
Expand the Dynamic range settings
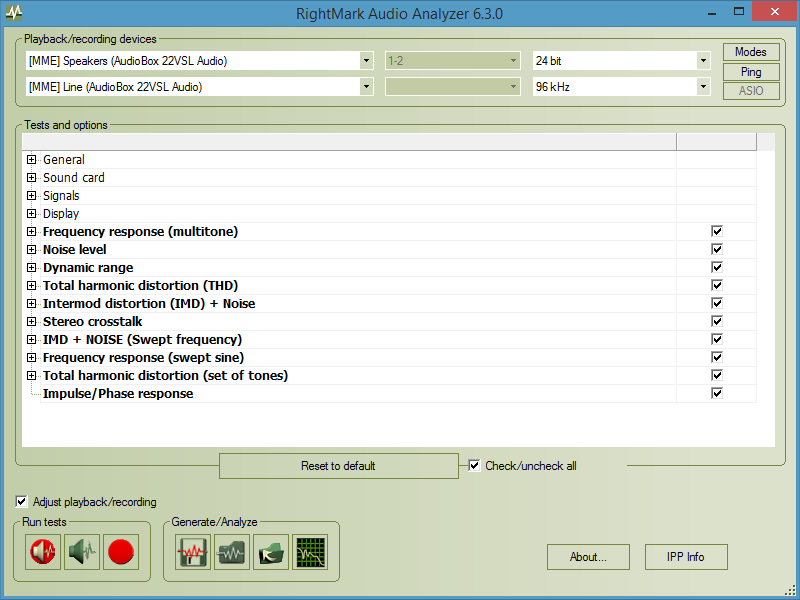(x=32, y=267)
